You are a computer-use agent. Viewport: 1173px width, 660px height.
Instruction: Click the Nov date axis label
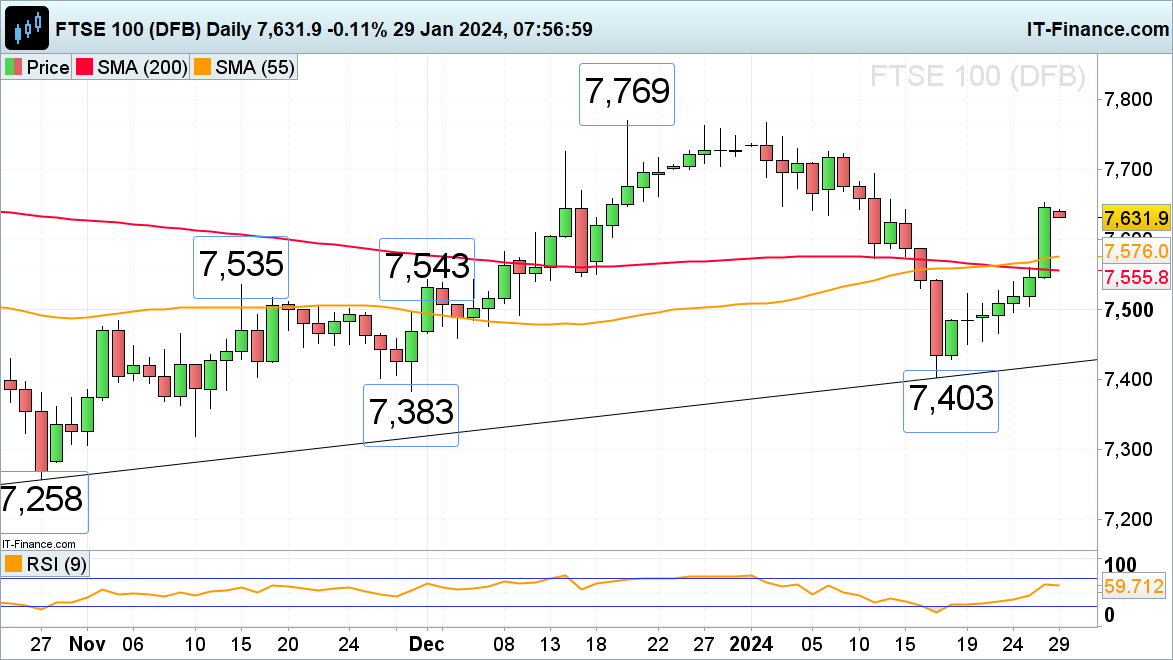point(87,644)
